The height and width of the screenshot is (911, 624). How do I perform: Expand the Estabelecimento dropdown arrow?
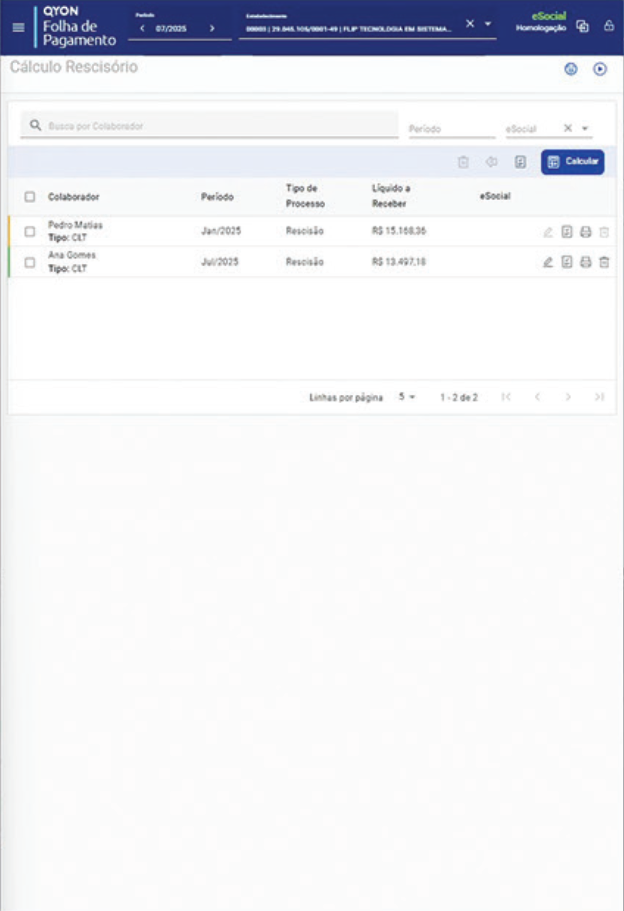click(x=488, y=24)
